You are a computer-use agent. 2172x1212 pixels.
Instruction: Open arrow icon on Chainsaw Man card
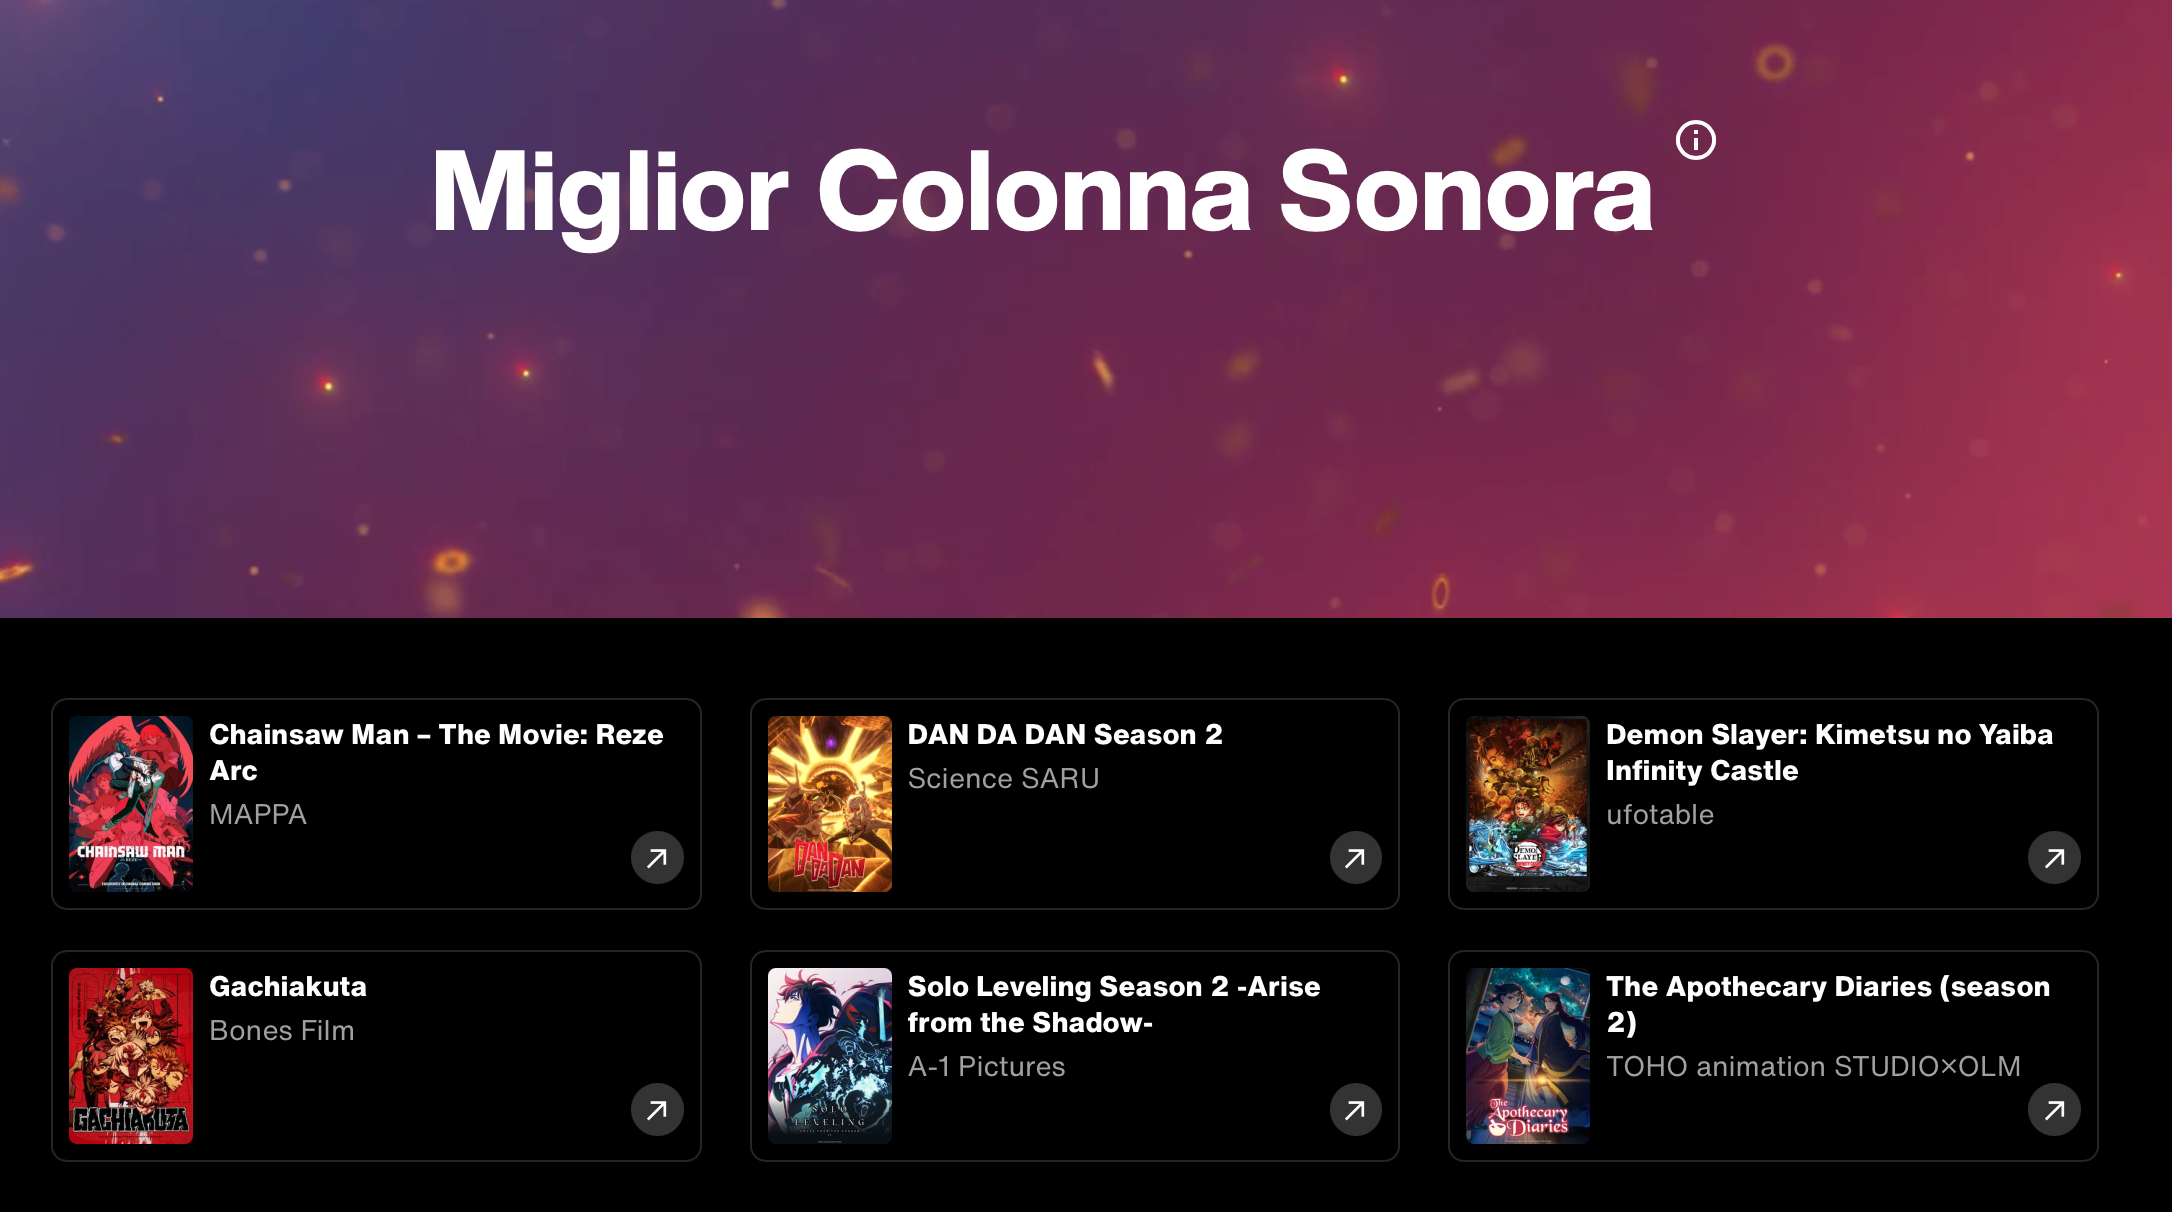pos(657,858)
